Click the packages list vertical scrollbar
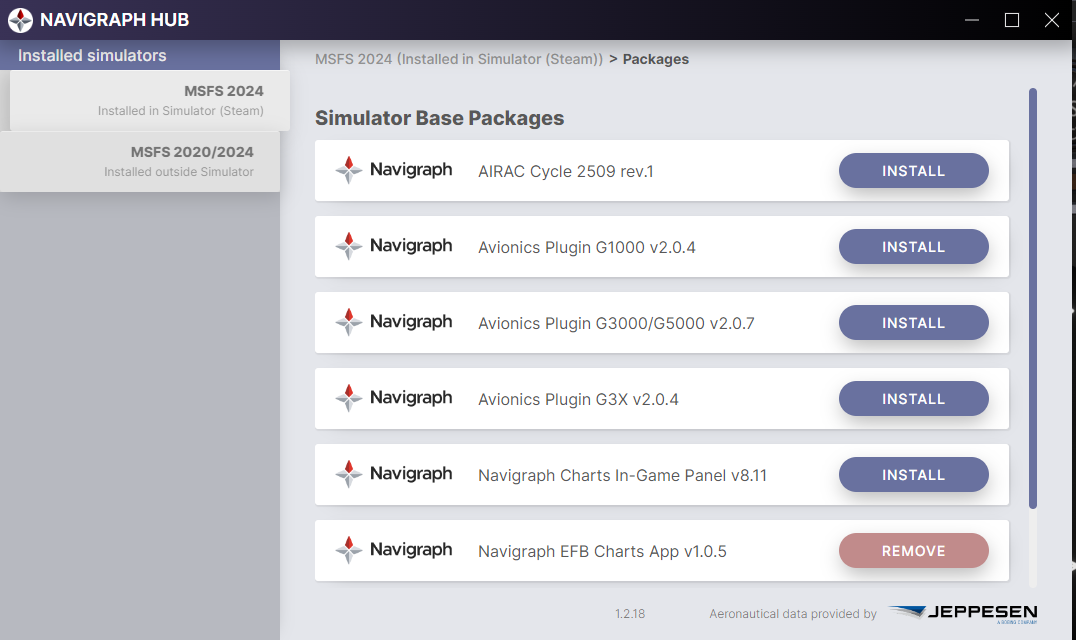Image resolution: width=1076 pixels, height=640 pixels. click(x=1033, y=298)
